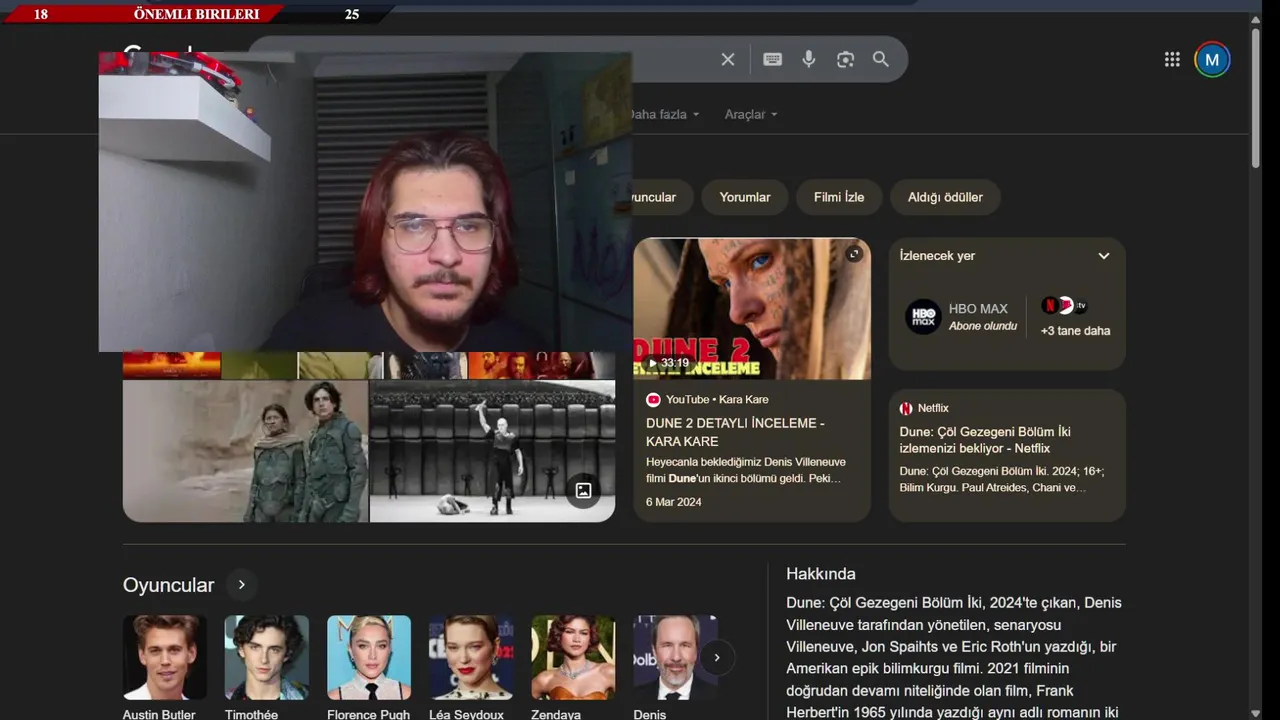This screenshot has width=1280, height=720.
Task: Expand the Oyuncular section arrow
Action: 241,585
